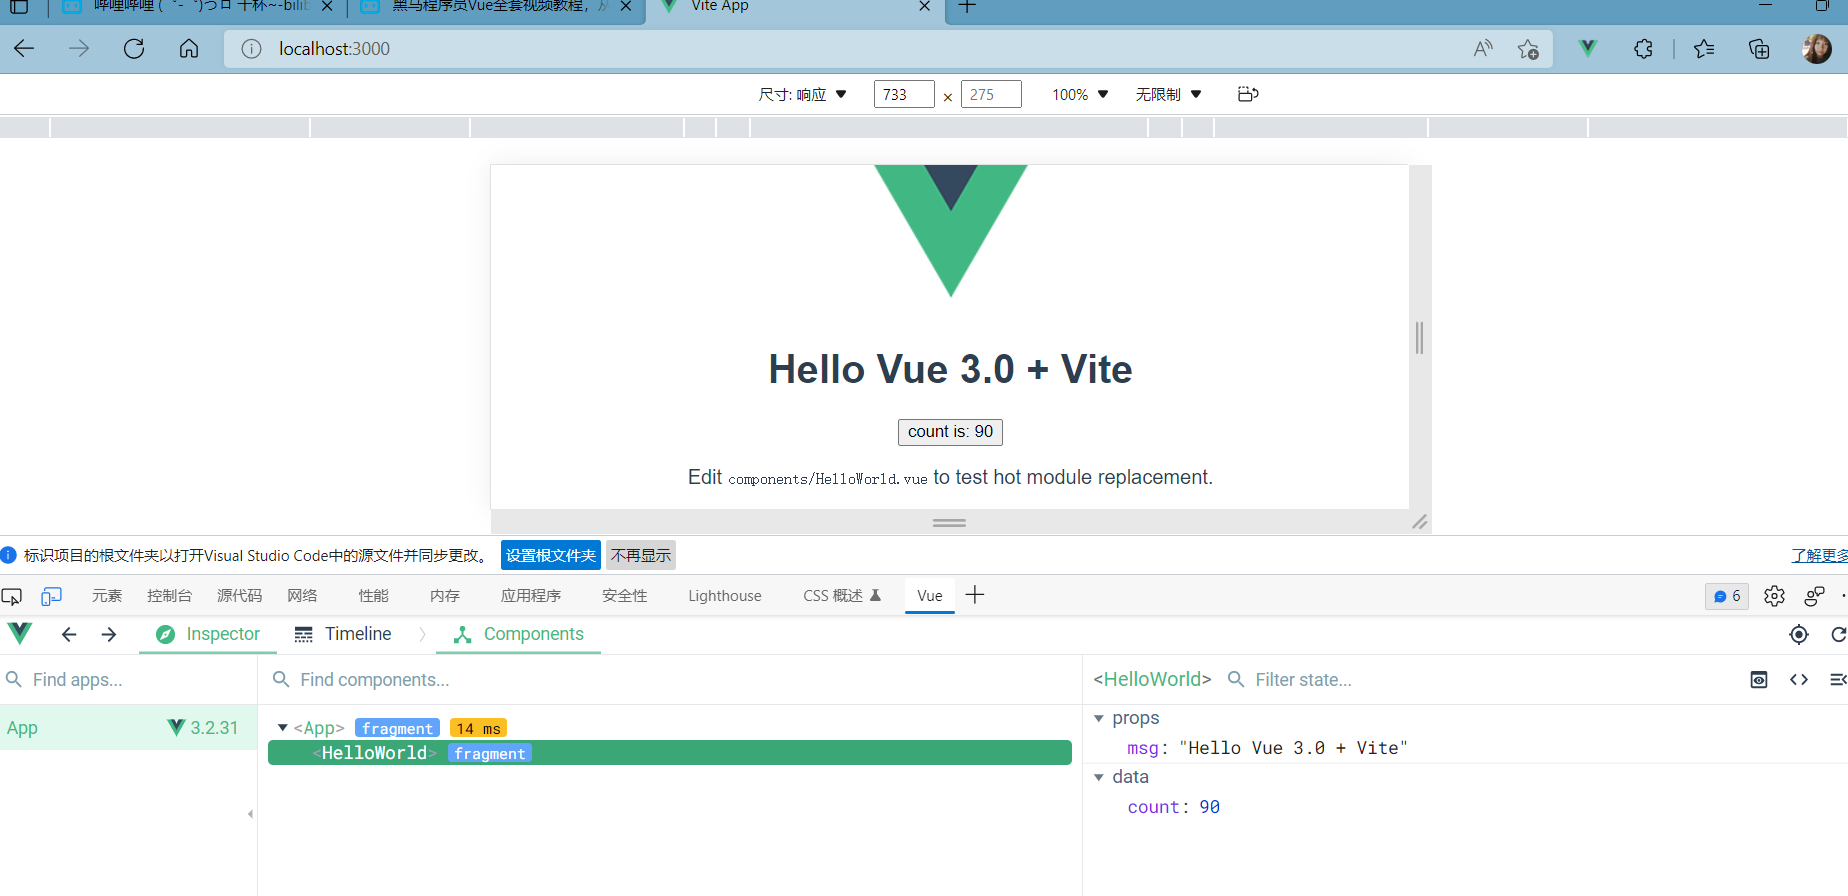The height and width of the screenshot is (896, 1848).
Task: Click the don't show again button
Action: 641,555
